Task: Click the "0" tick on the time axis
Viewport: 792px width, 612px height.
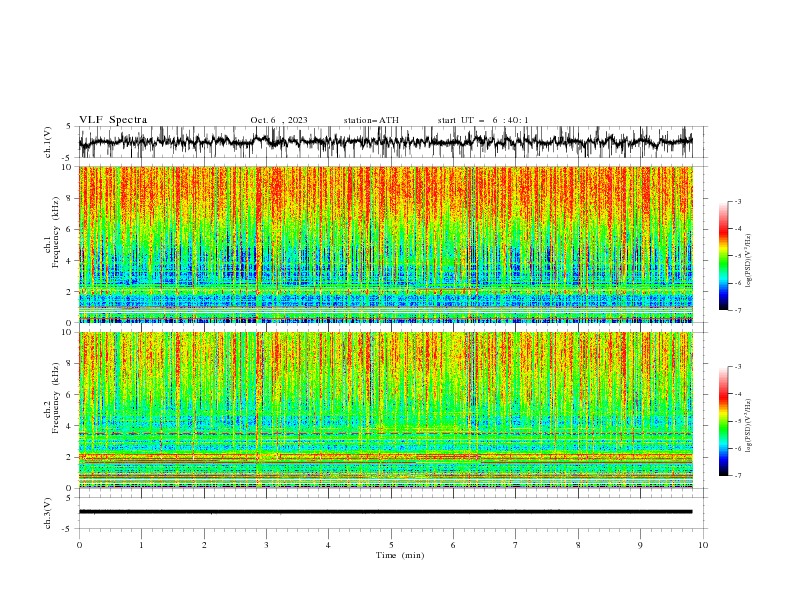Action: 79,545
